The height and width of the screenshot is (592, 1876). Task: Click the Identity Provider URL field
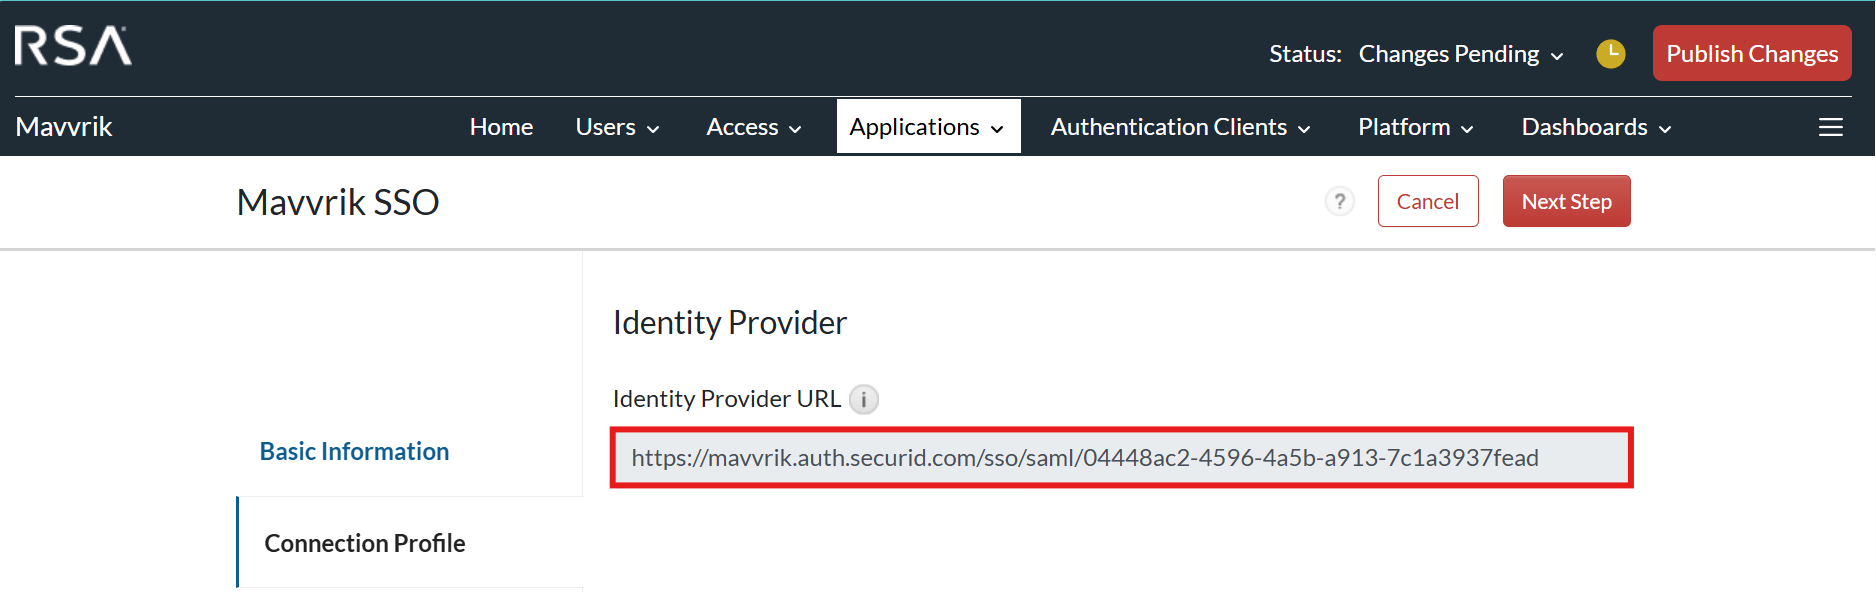[x=1120, y=458]
